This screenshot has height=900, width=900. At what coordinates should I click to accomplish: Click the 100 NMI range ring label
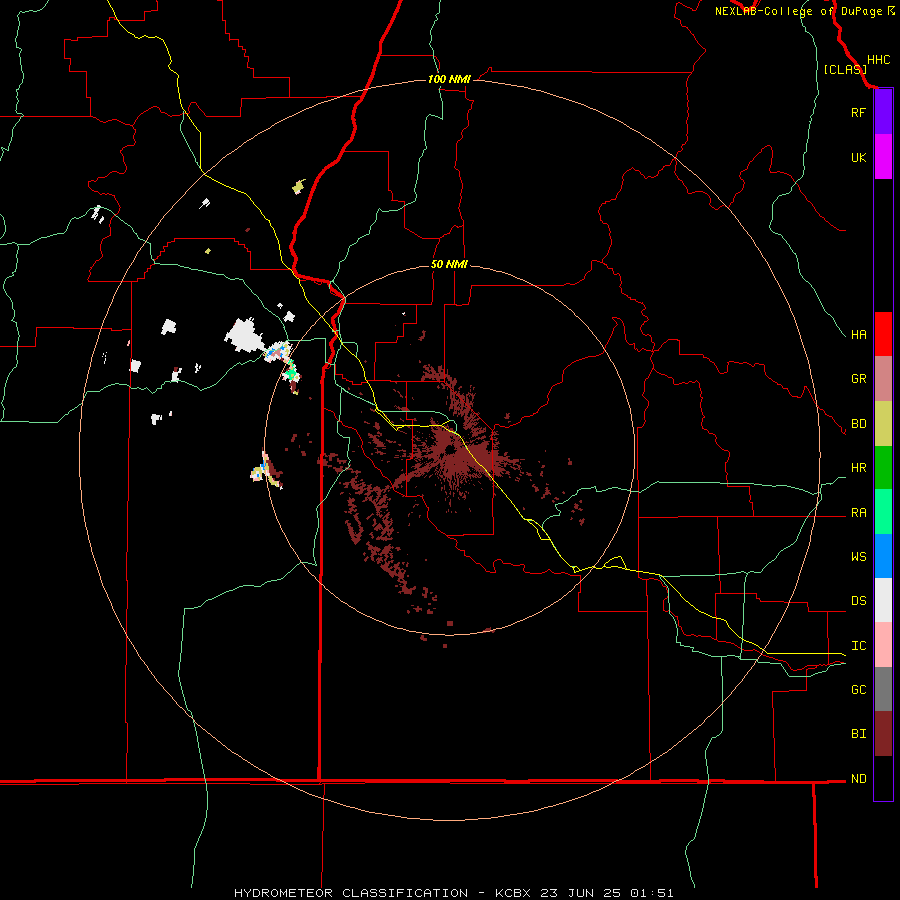449,79
